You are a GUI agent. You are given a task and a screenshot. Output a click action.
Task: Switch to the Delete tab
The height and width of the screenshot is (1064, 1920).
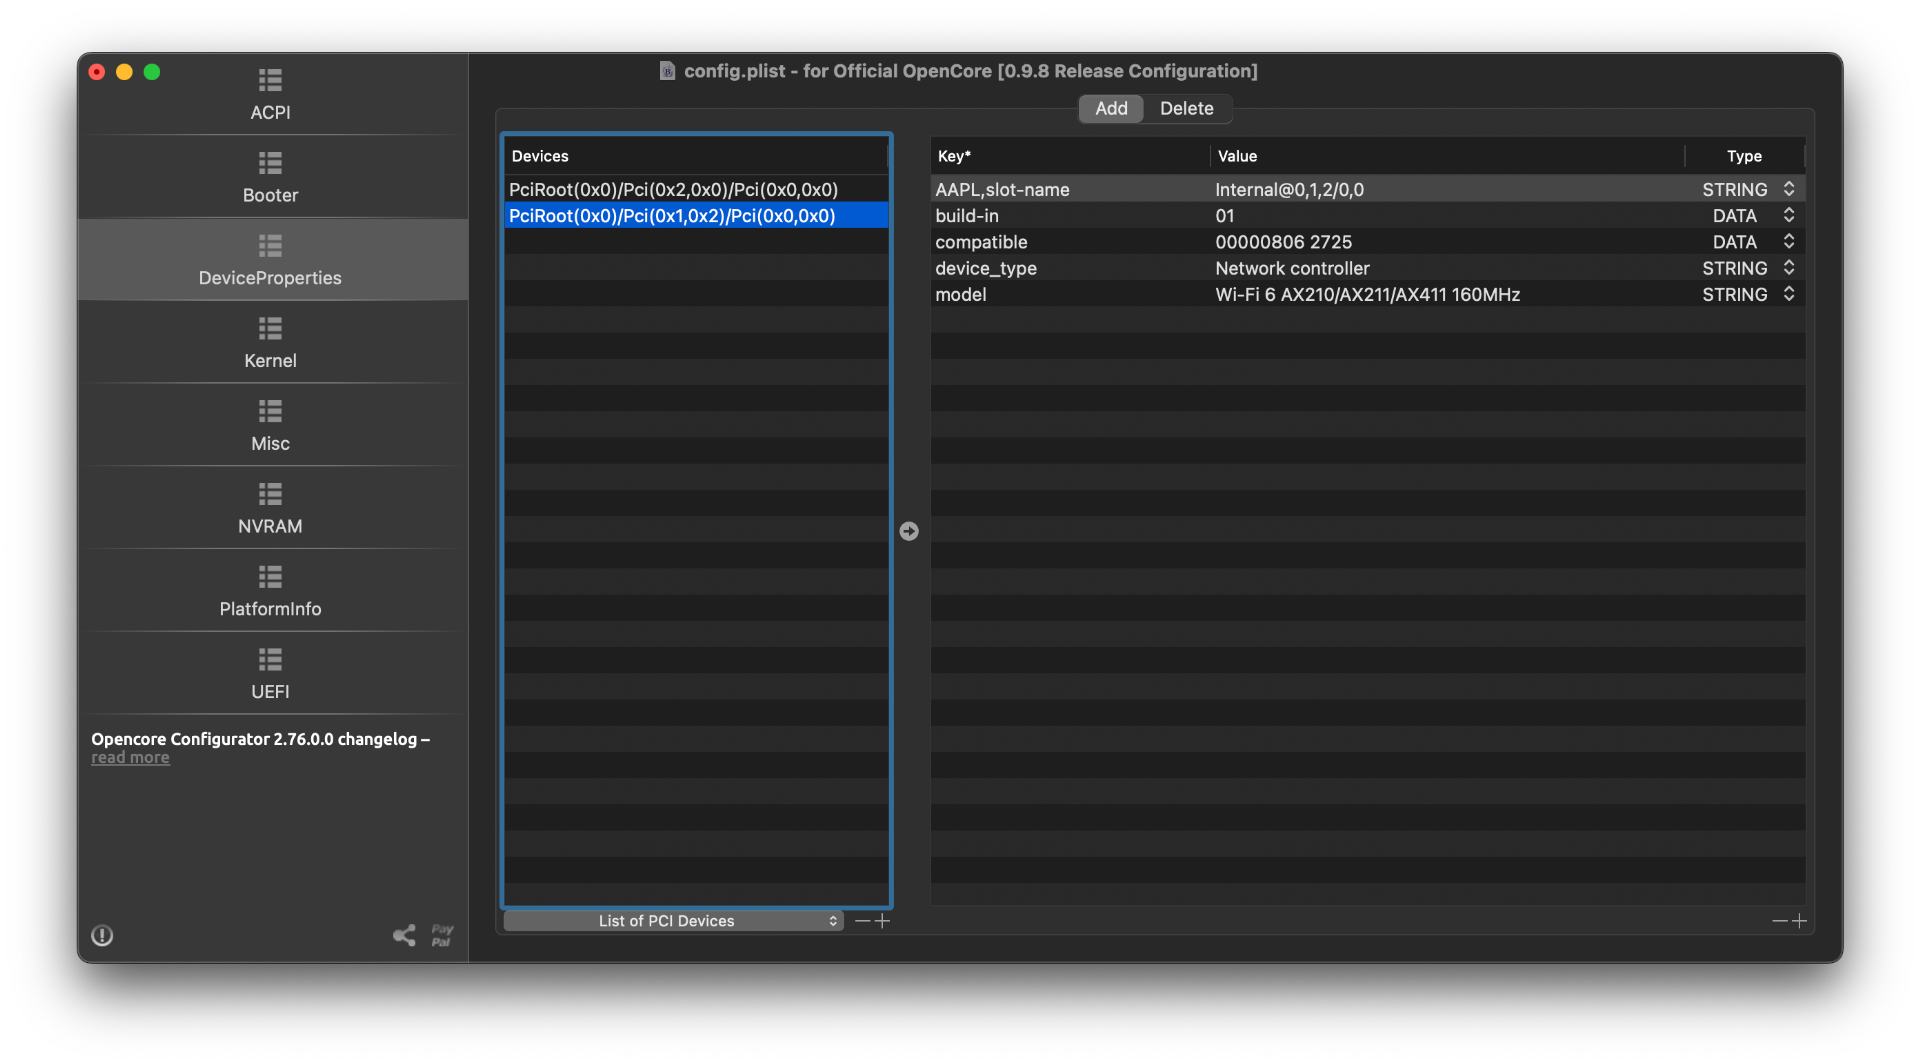click(1187, 108)
